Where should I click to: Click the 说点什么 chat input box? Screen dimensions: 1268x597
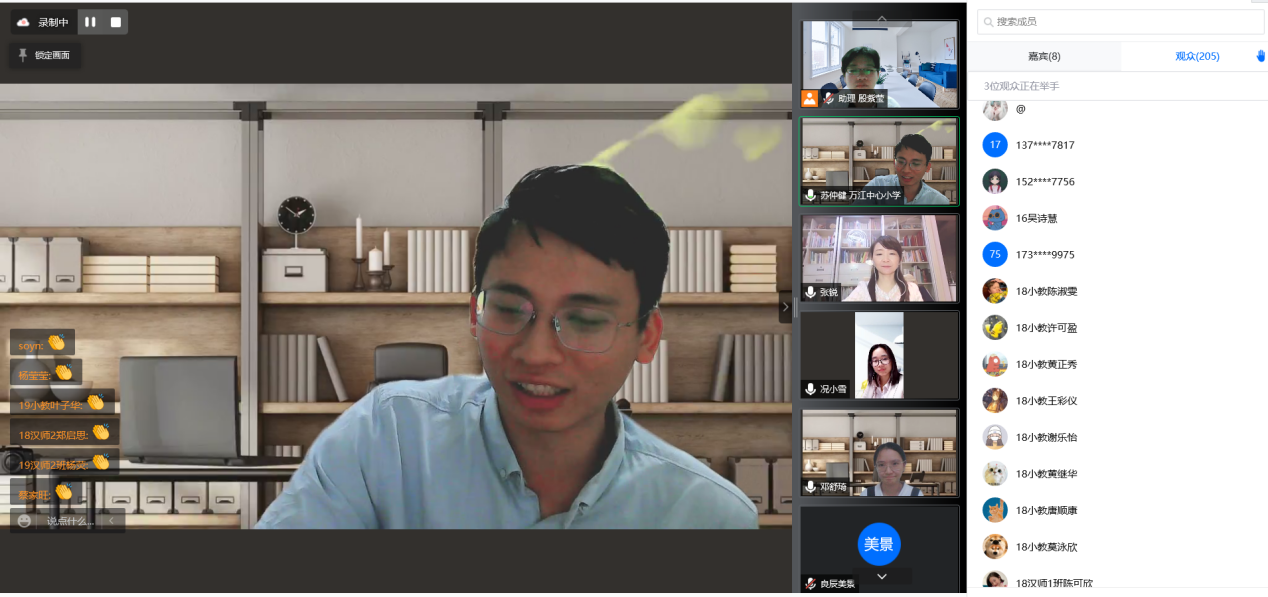pyautogui.click(x=70, y=521)
